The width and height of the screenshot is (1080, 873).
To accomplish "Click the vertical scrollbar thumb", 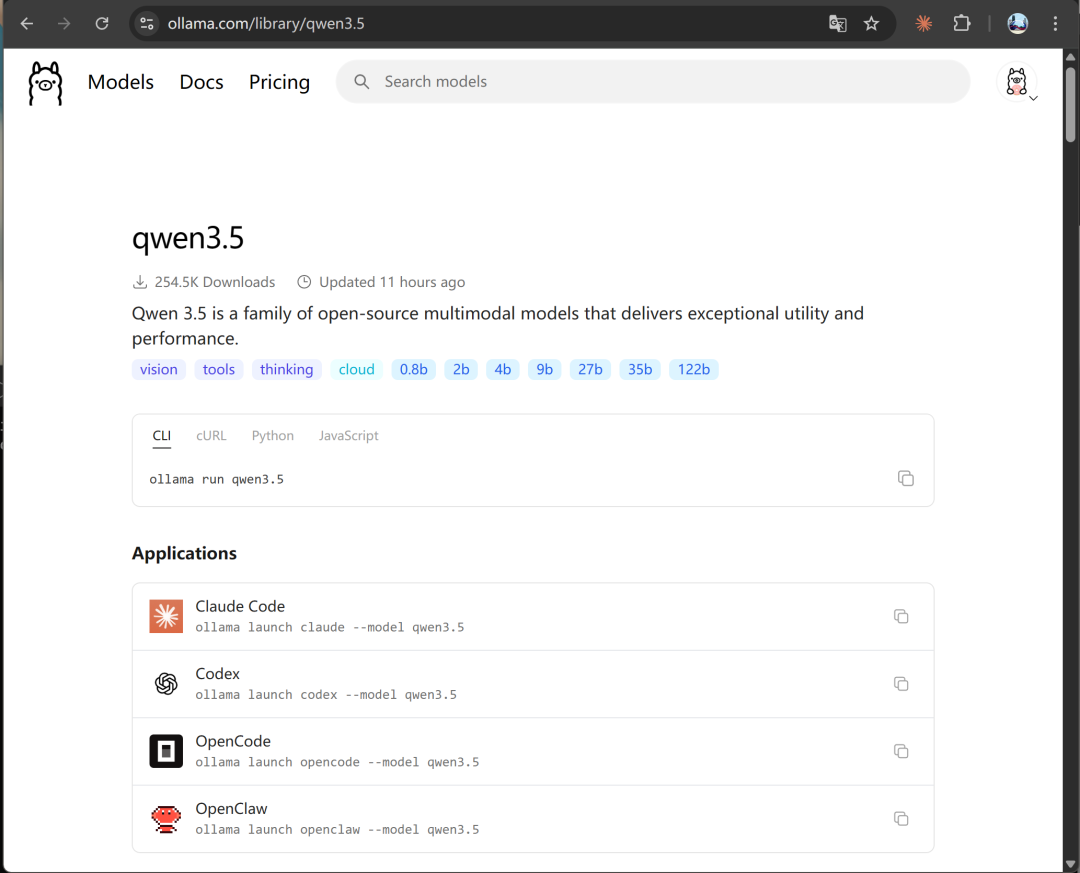I will tap(1070, 103).
